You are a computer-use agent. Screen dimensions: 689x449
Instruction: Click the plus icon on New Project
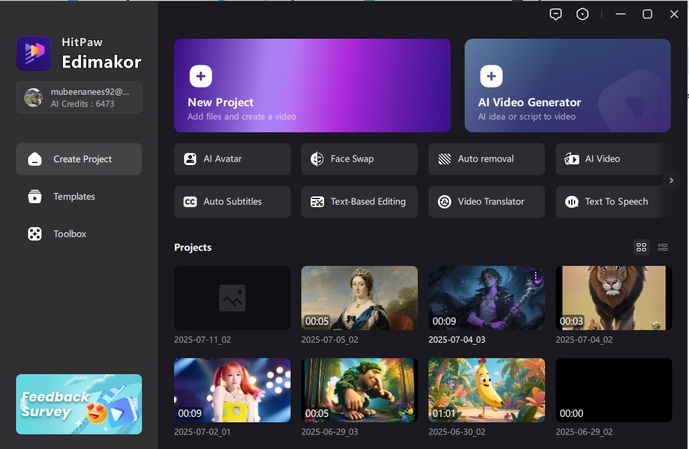click(x=201, y=76)
